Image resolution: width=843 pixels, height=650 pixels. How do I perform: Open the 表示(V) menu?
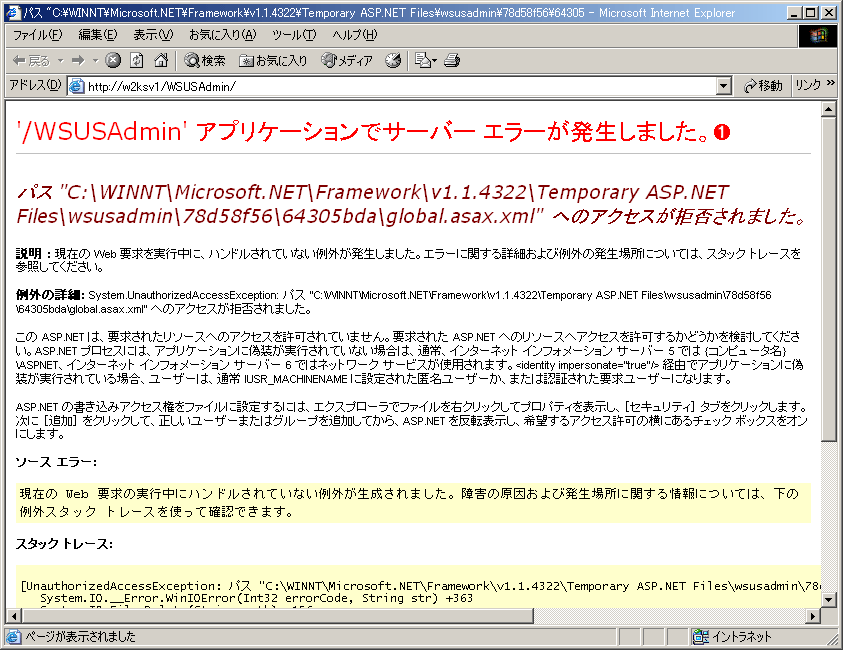click(x=153, y=35)
